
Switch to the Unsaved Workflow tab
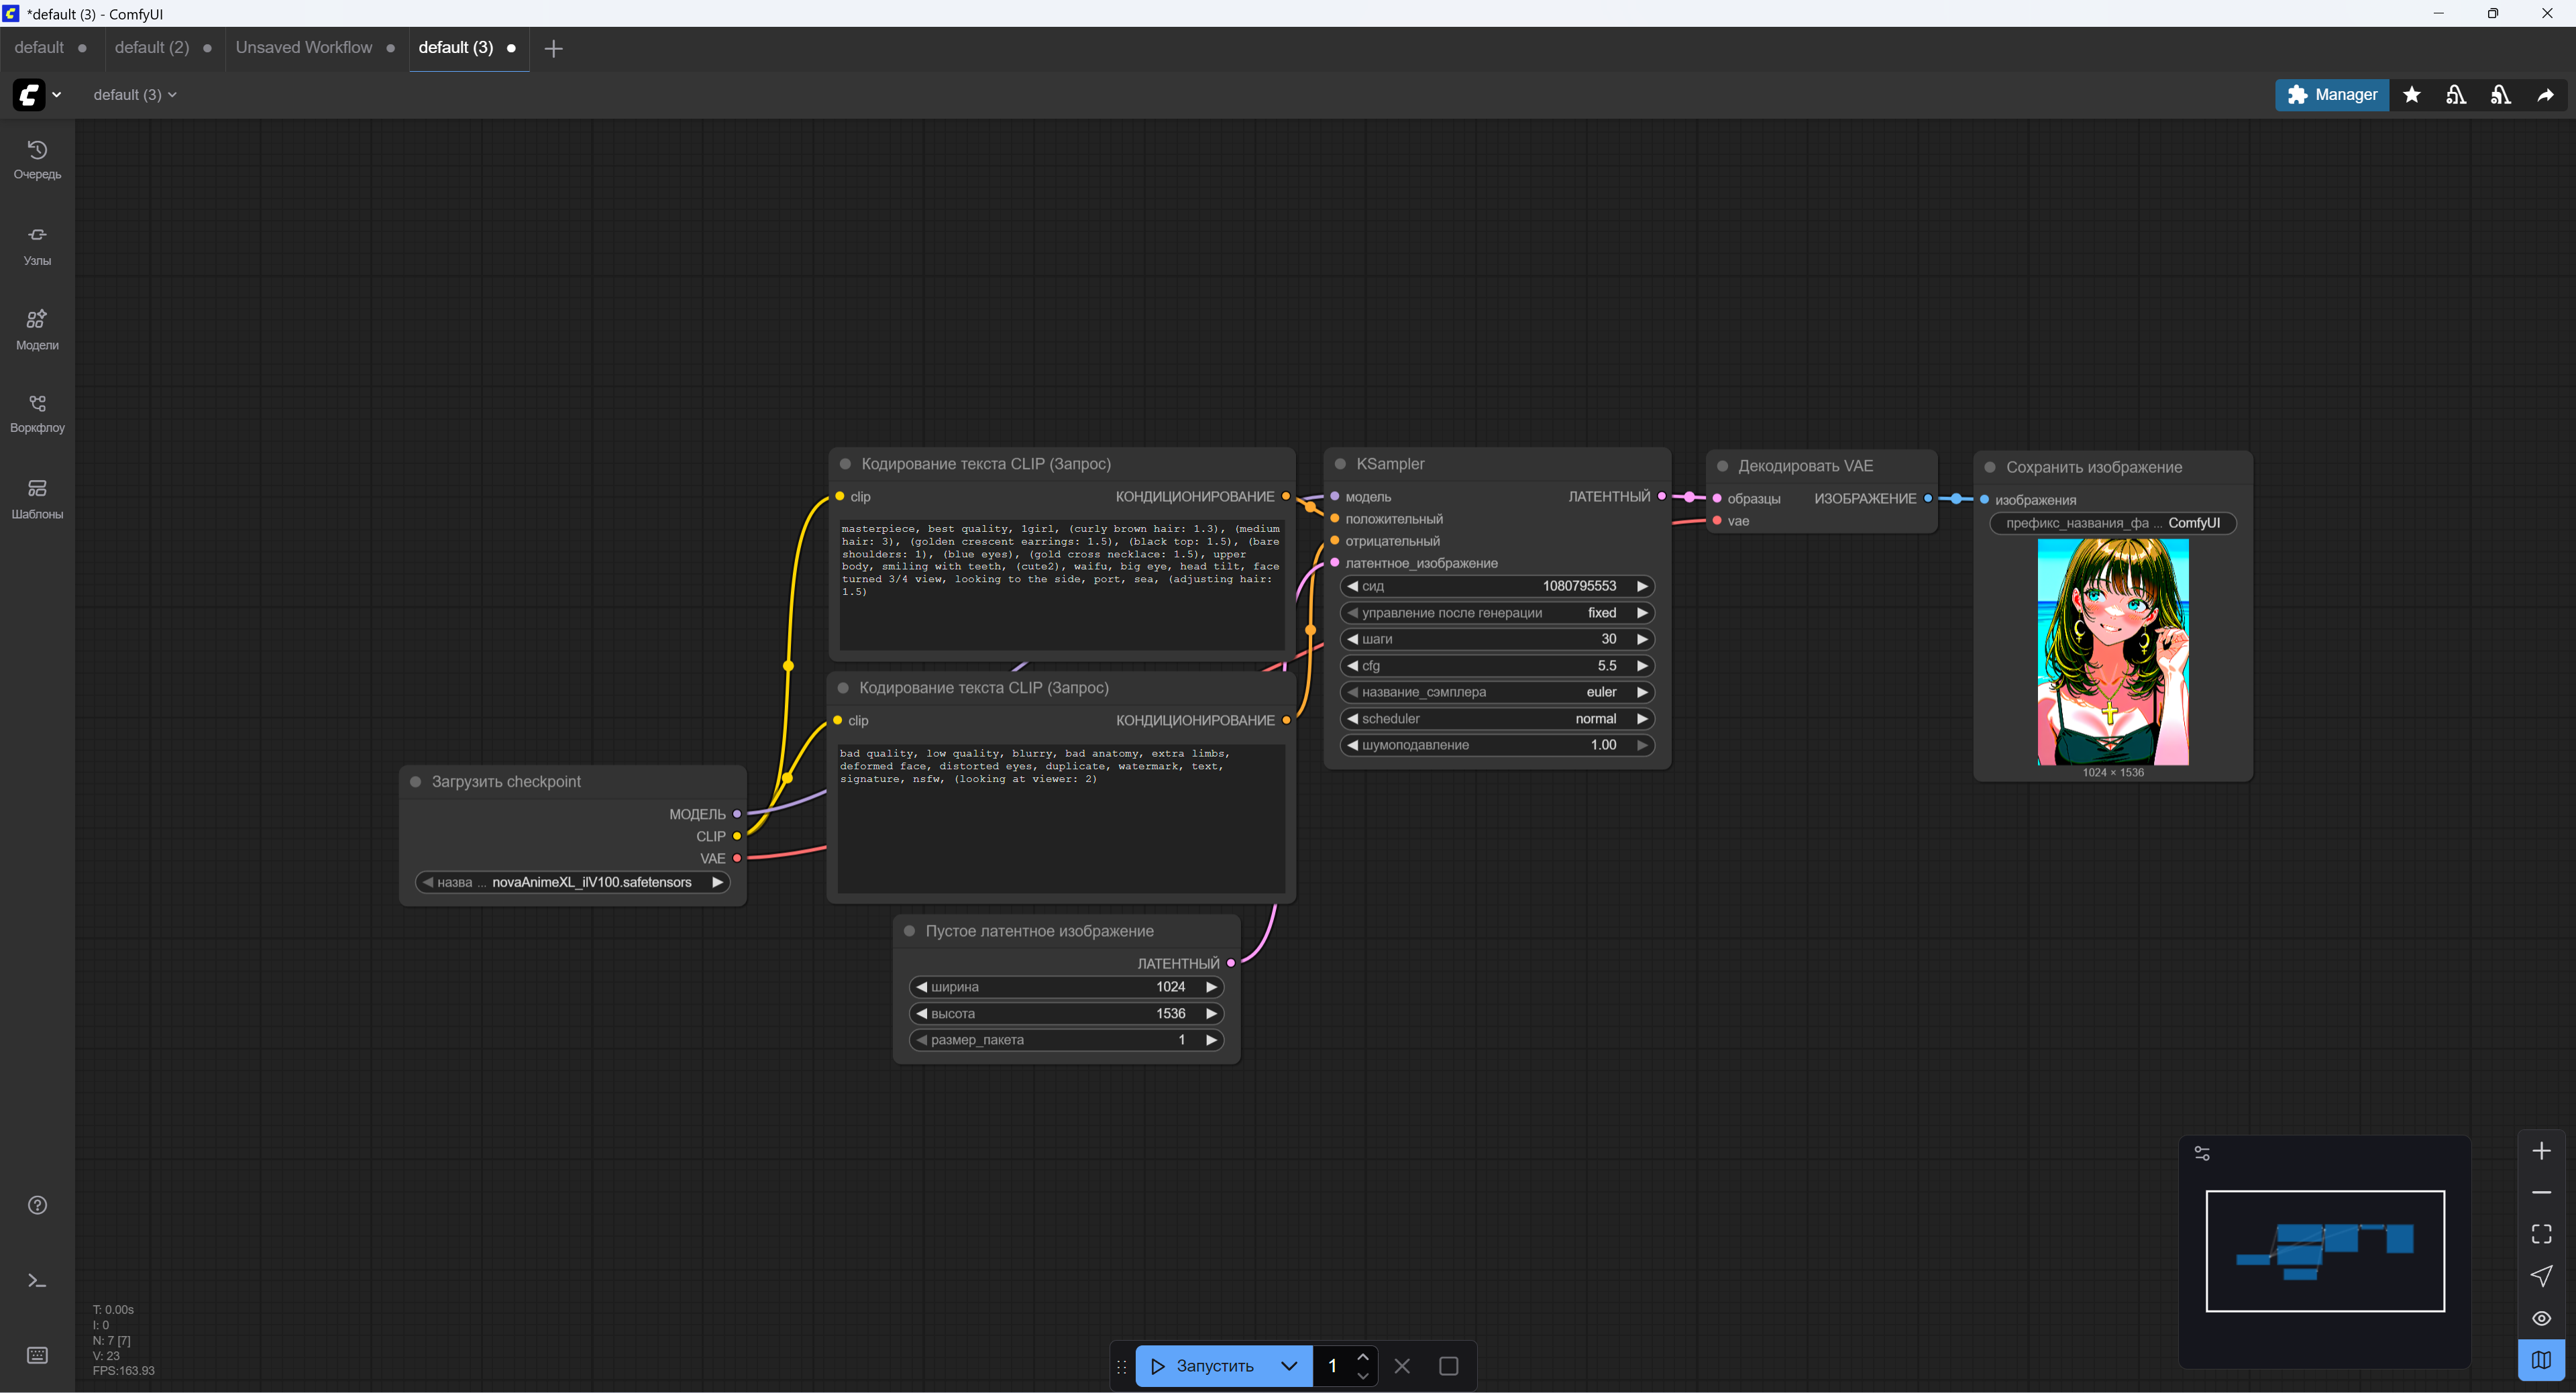pos(304,48)
